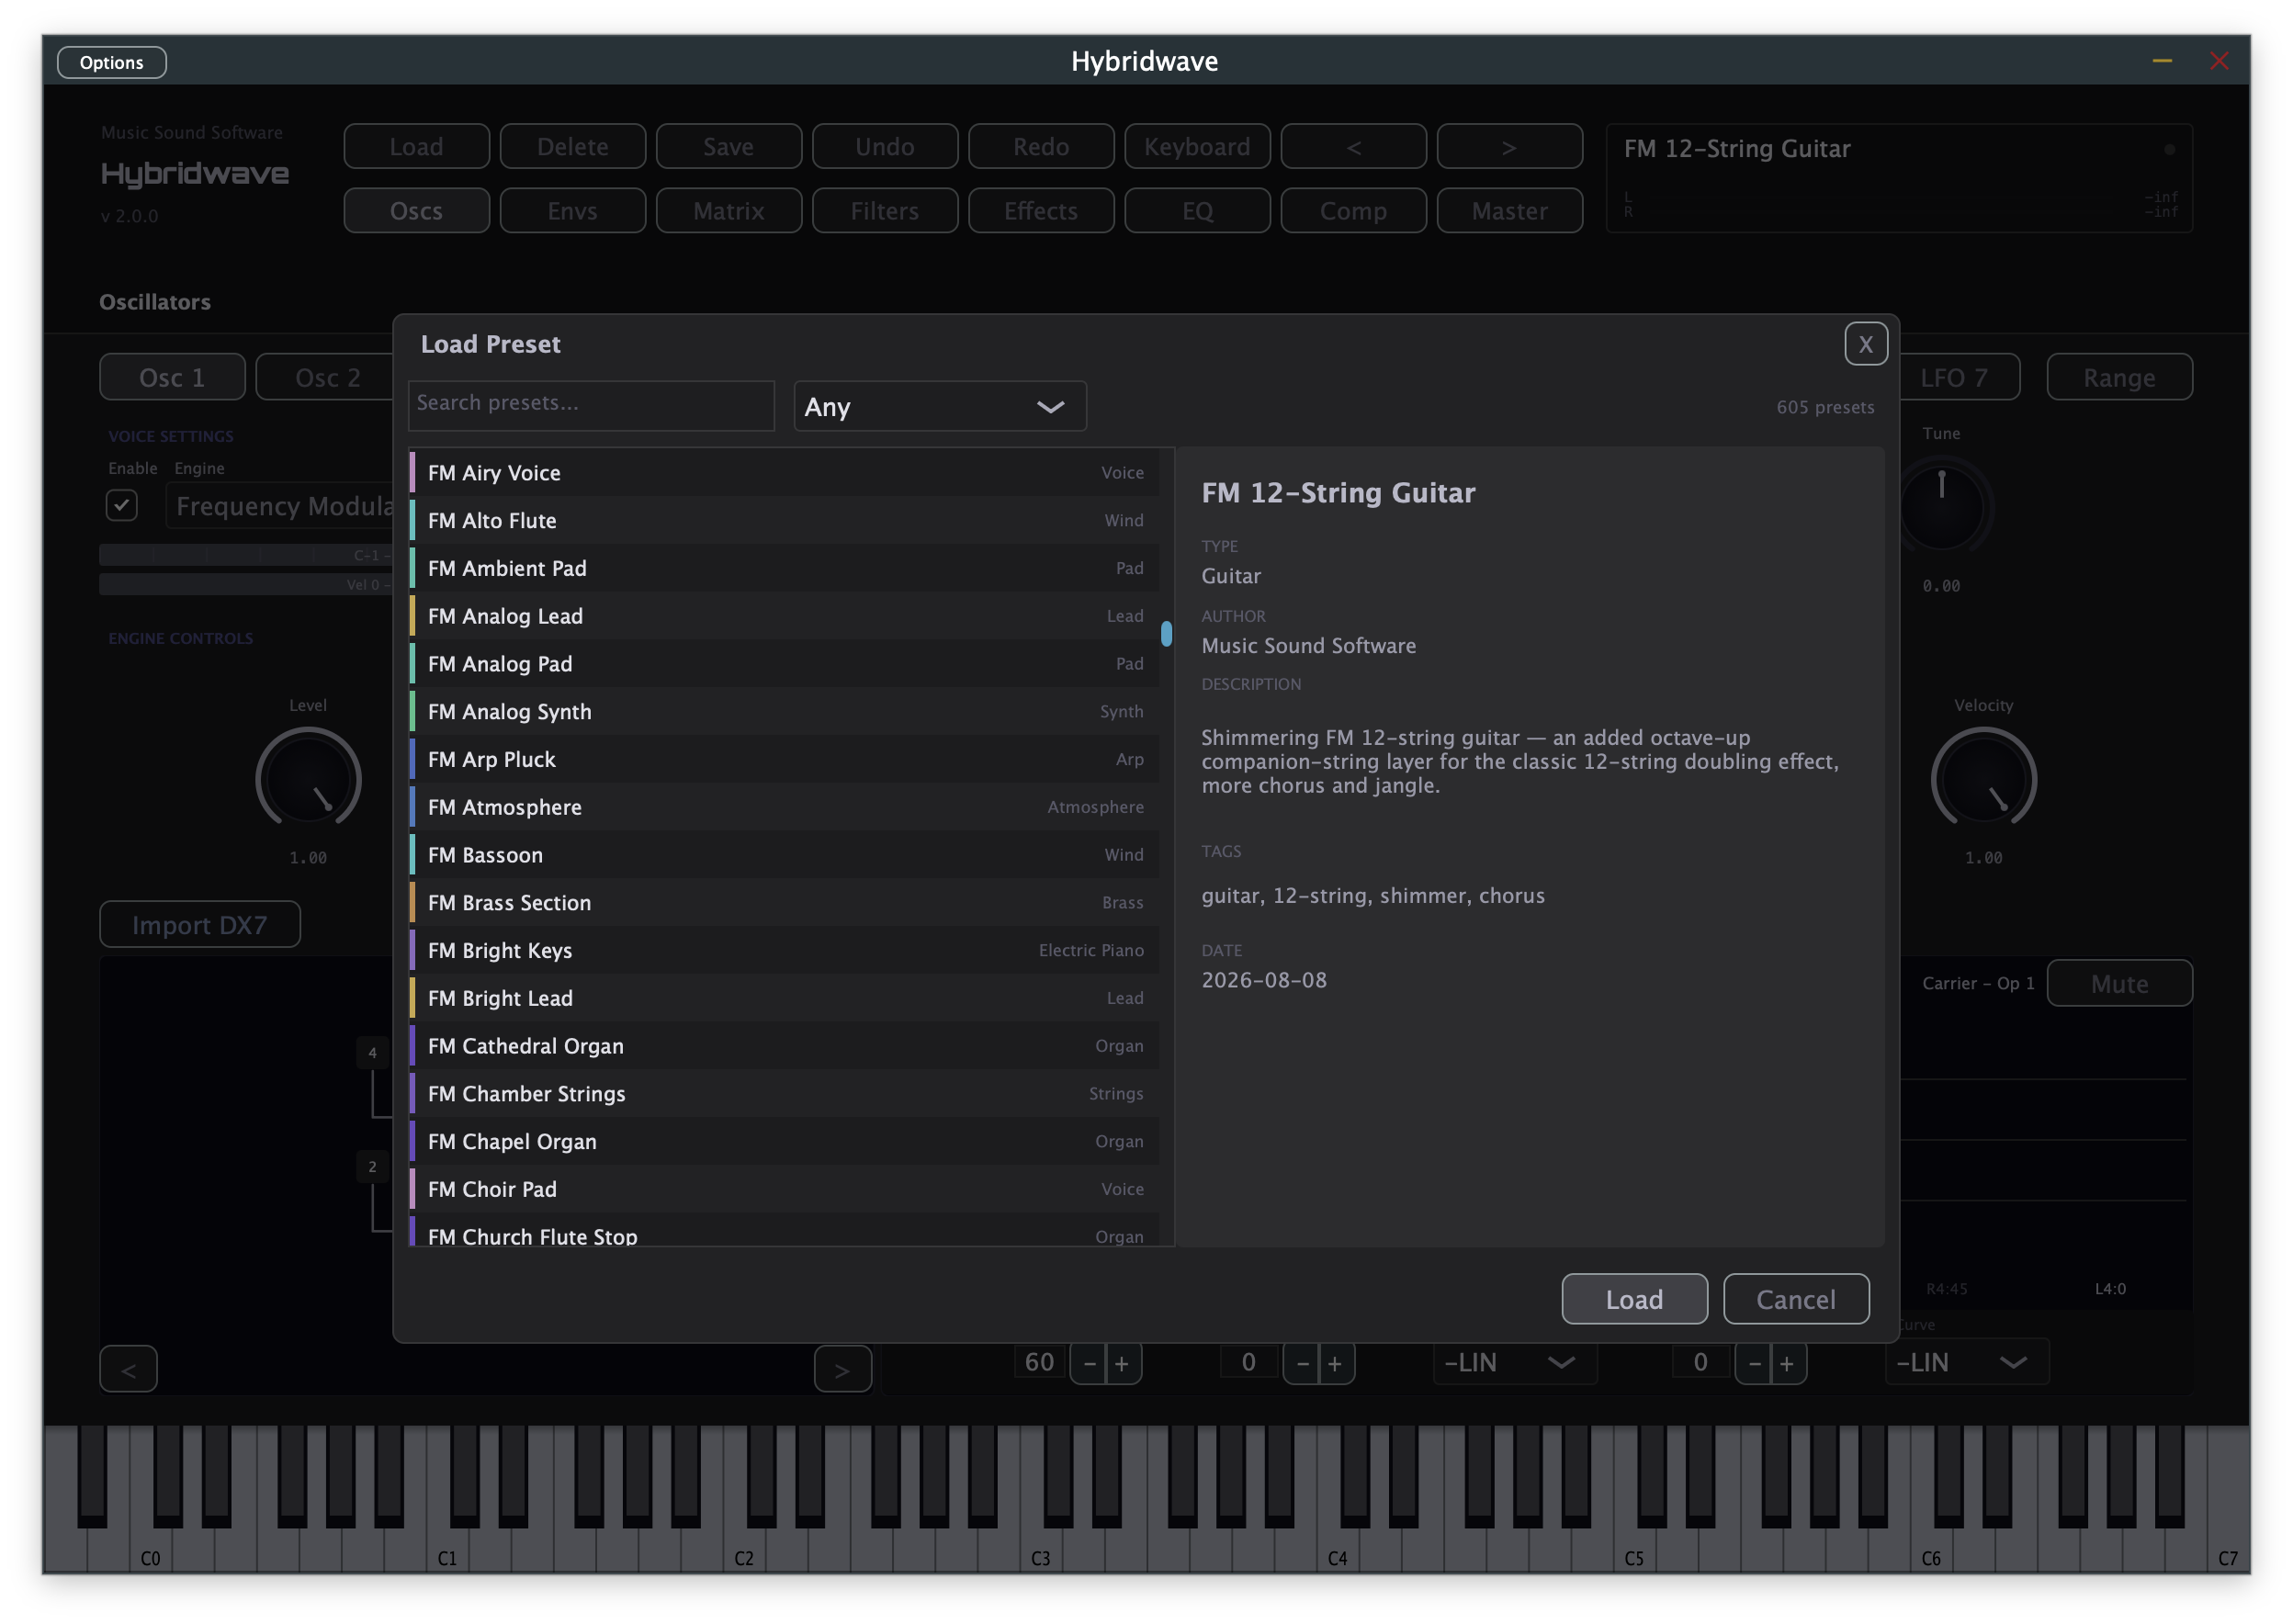The height and width of the screenshot is (1624, 2293).
Task: Select the FM Arp Pluck preset
Action: (784, 760)
